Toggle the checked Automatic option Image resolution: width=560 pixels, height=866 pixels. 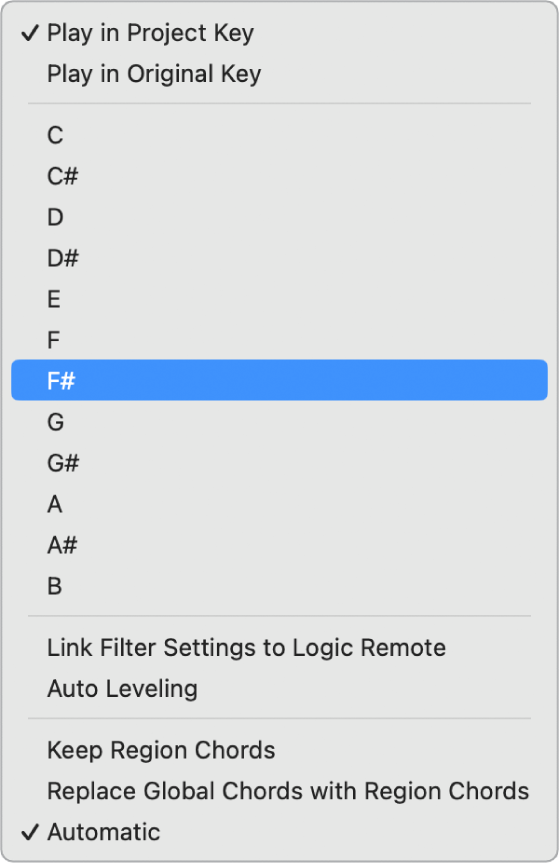[279, 832]
